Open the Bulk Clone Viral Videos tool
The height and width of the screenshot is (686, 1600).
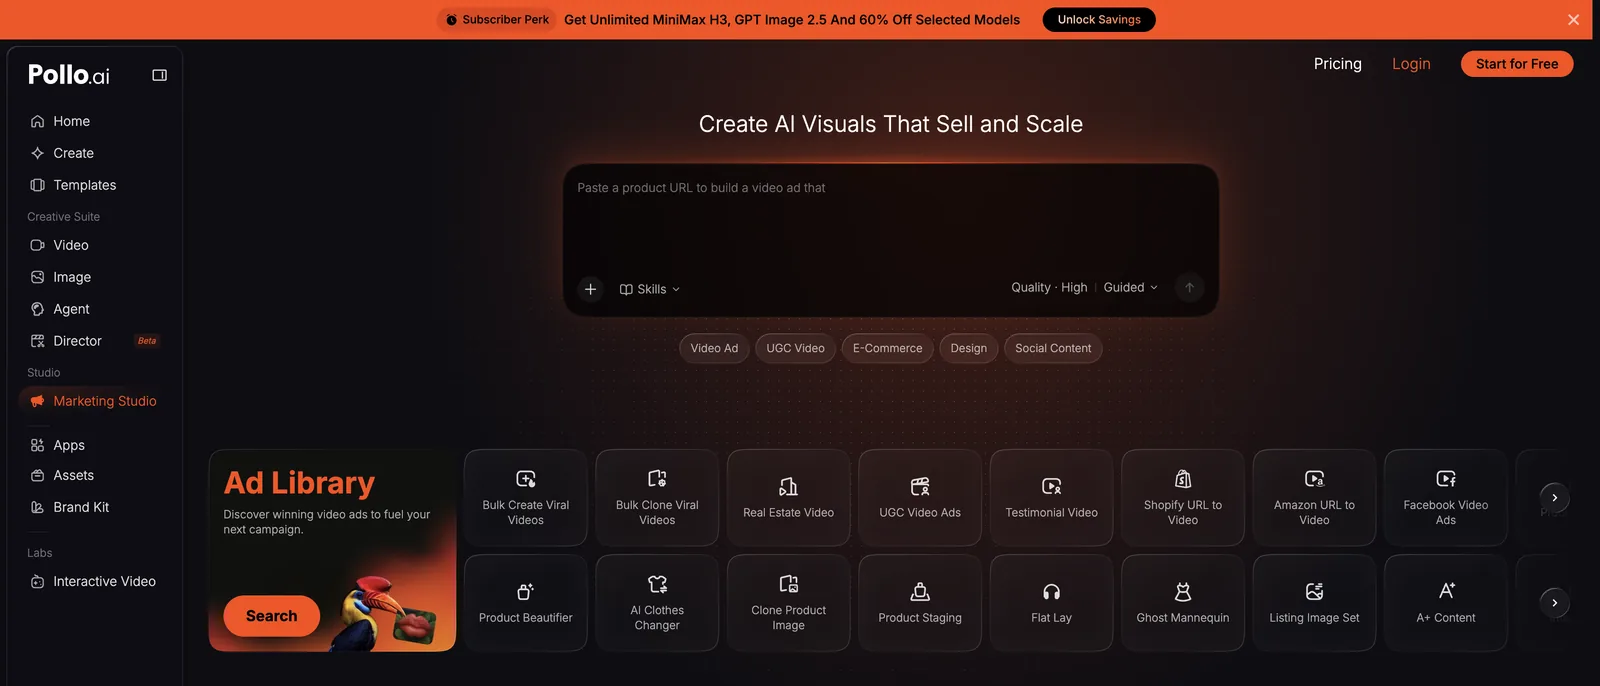(657, 498)
